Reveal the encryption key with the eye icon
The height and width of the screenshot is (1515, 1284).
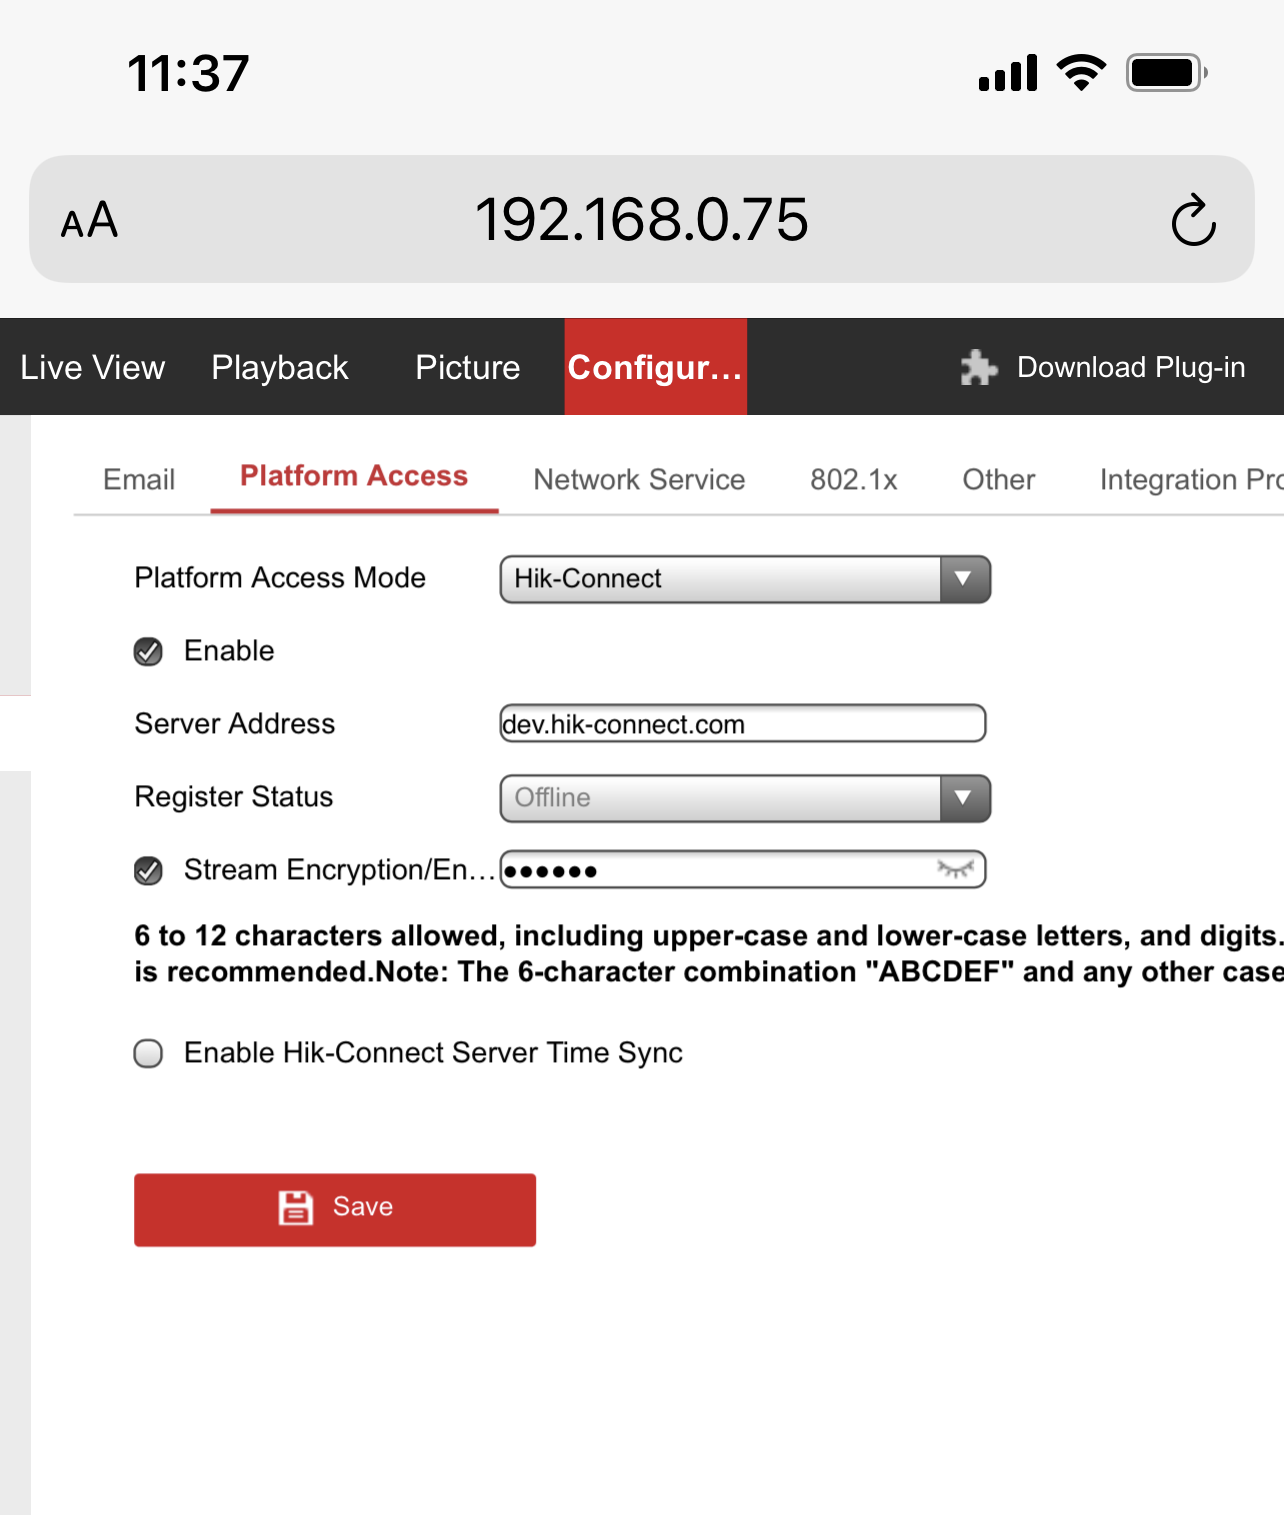coord(955,869)
